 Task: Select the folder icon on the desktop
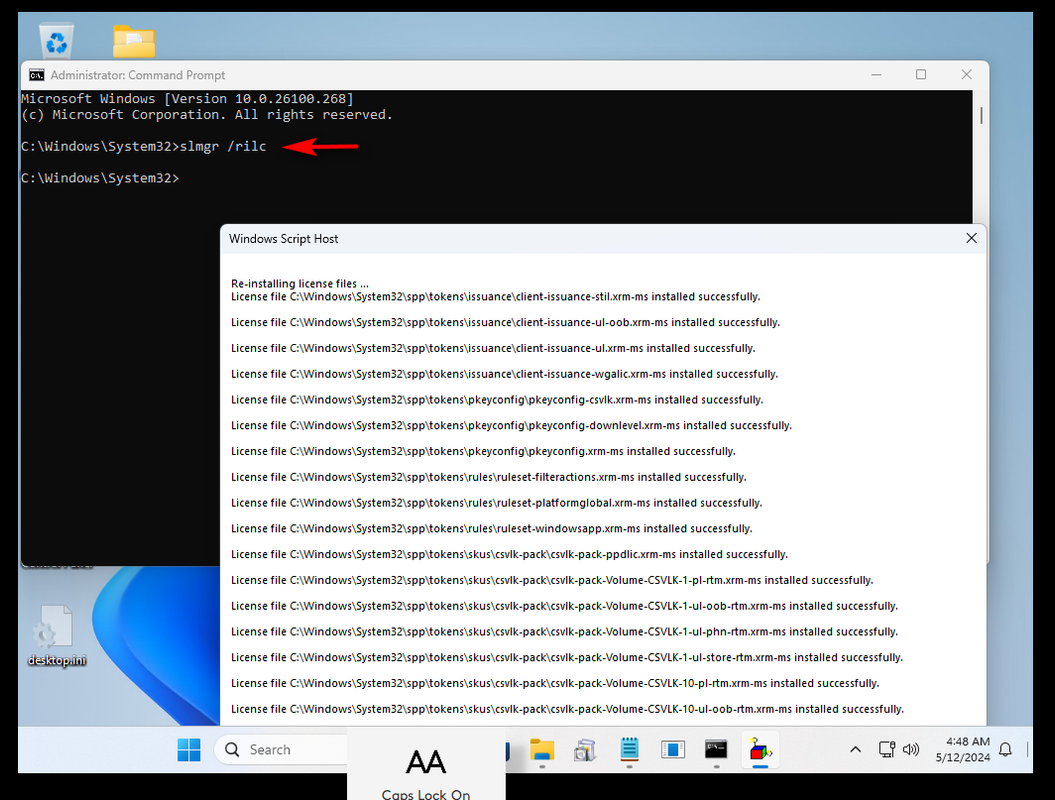tap(134, 41)
